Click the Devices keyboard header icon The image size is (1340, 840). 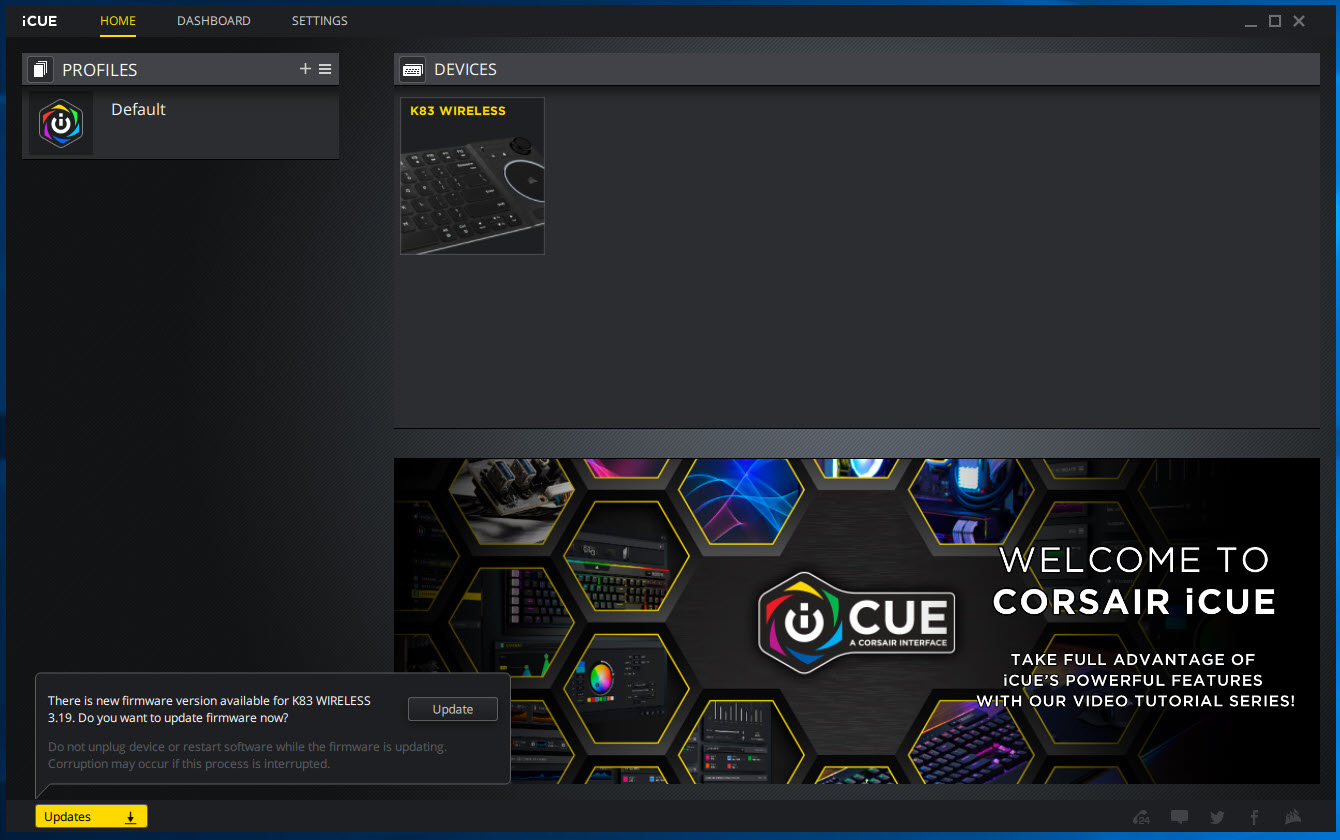(x=411, y=70)
